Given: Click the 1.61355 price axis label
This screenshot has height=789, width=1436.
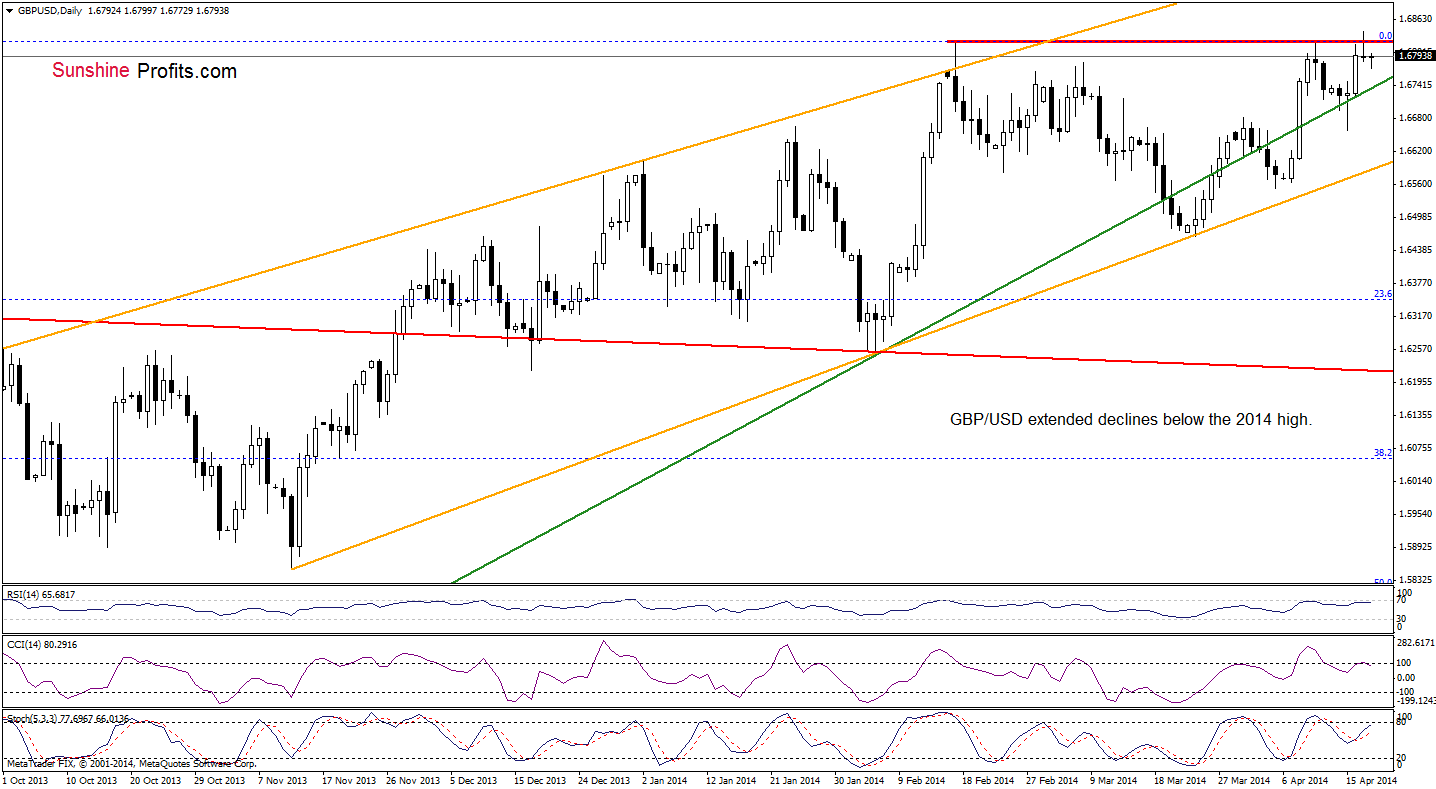Looking at the screenshot, I should [x=1416, y=415].
